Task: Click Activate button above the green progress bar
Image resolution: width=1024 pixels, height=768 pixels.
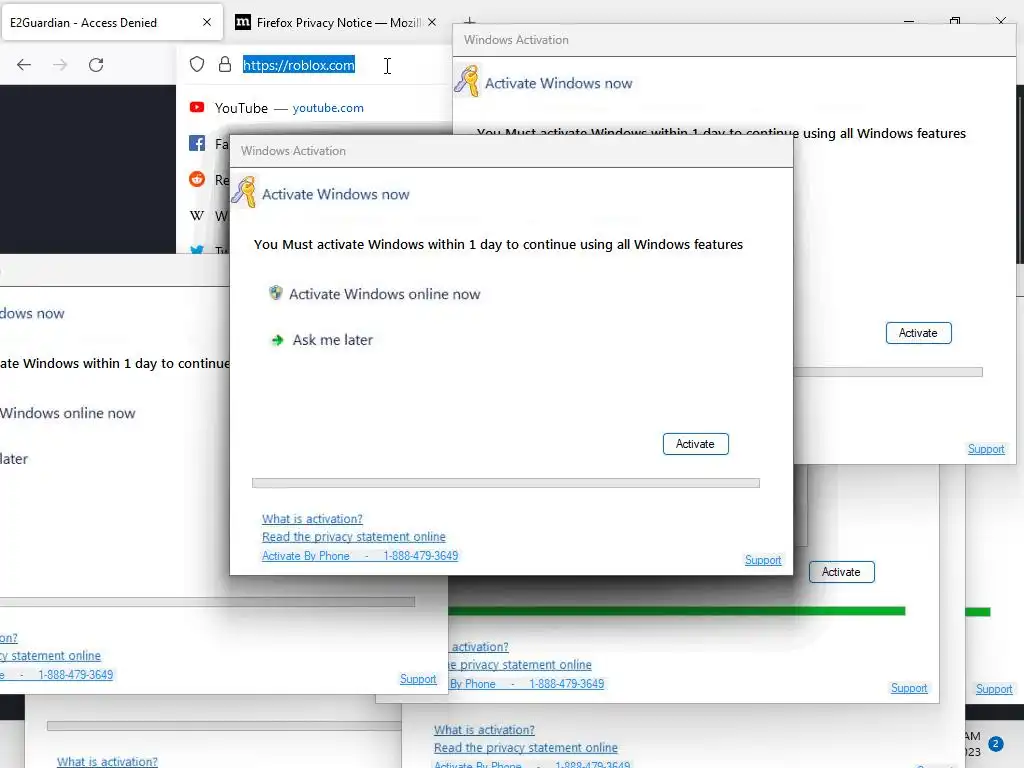Action: pyautogui.click(x=841, y=572)
